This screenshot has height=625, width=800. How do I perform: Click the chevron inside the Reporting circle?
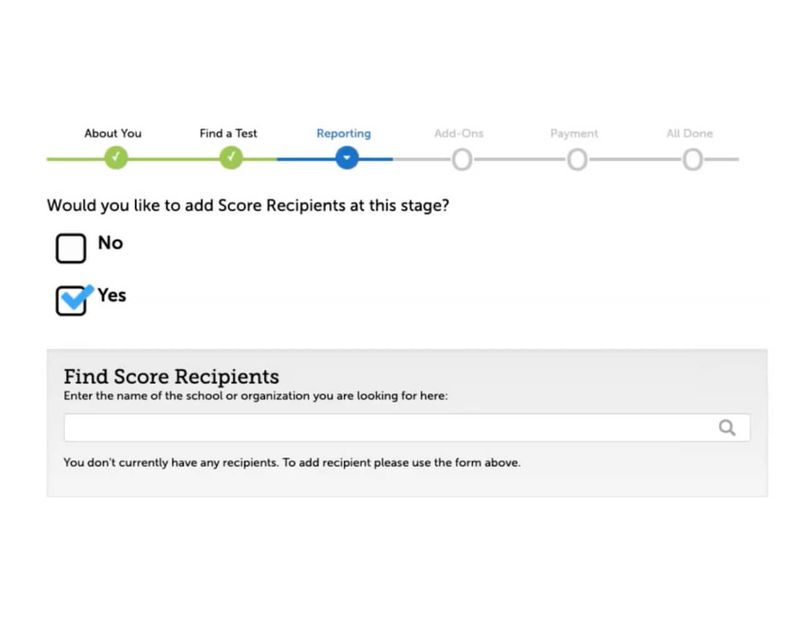pyautogui.click(x=345, y=157)
